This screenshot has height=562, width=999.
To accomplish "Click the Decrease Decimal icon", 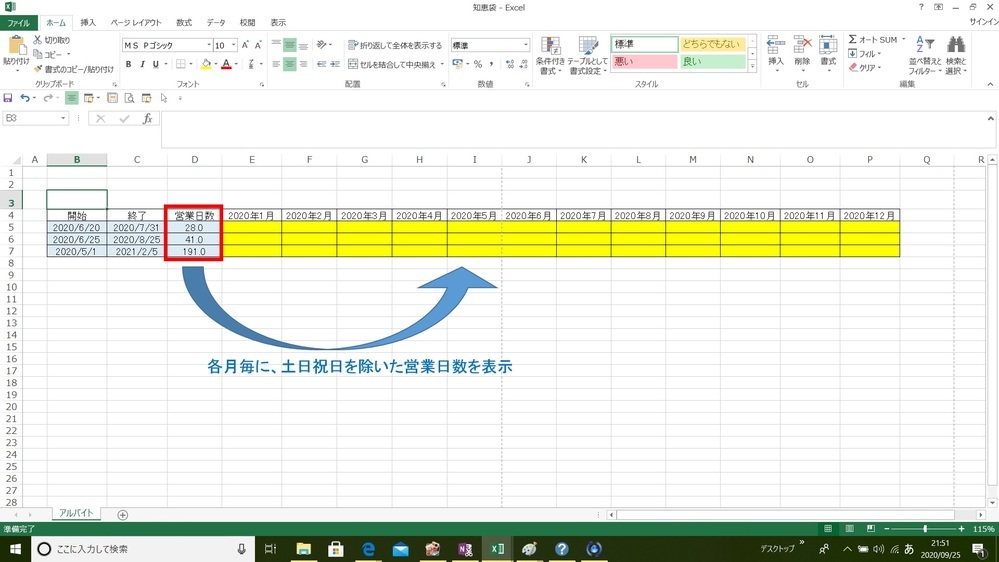I will pos(524,64).
